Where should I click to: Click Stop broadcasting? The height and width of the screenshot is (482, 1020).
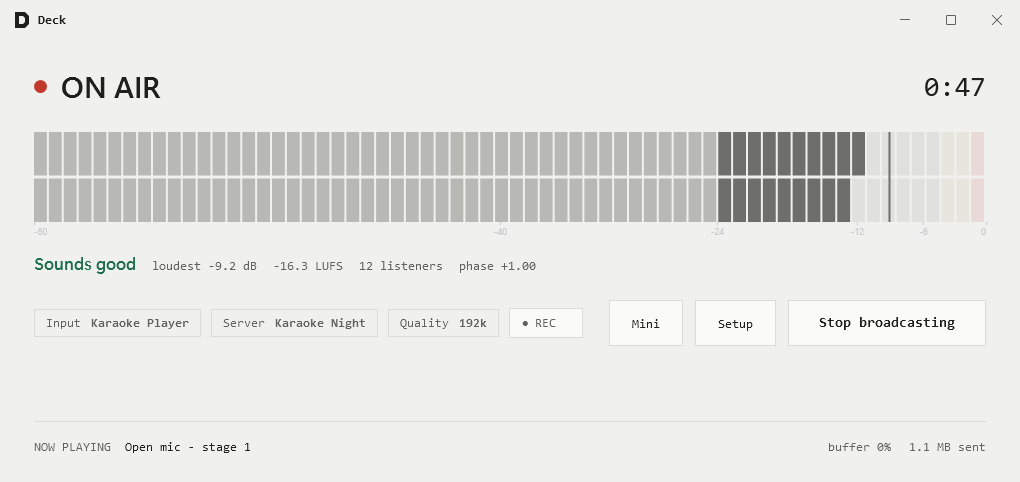pos(887,323)
